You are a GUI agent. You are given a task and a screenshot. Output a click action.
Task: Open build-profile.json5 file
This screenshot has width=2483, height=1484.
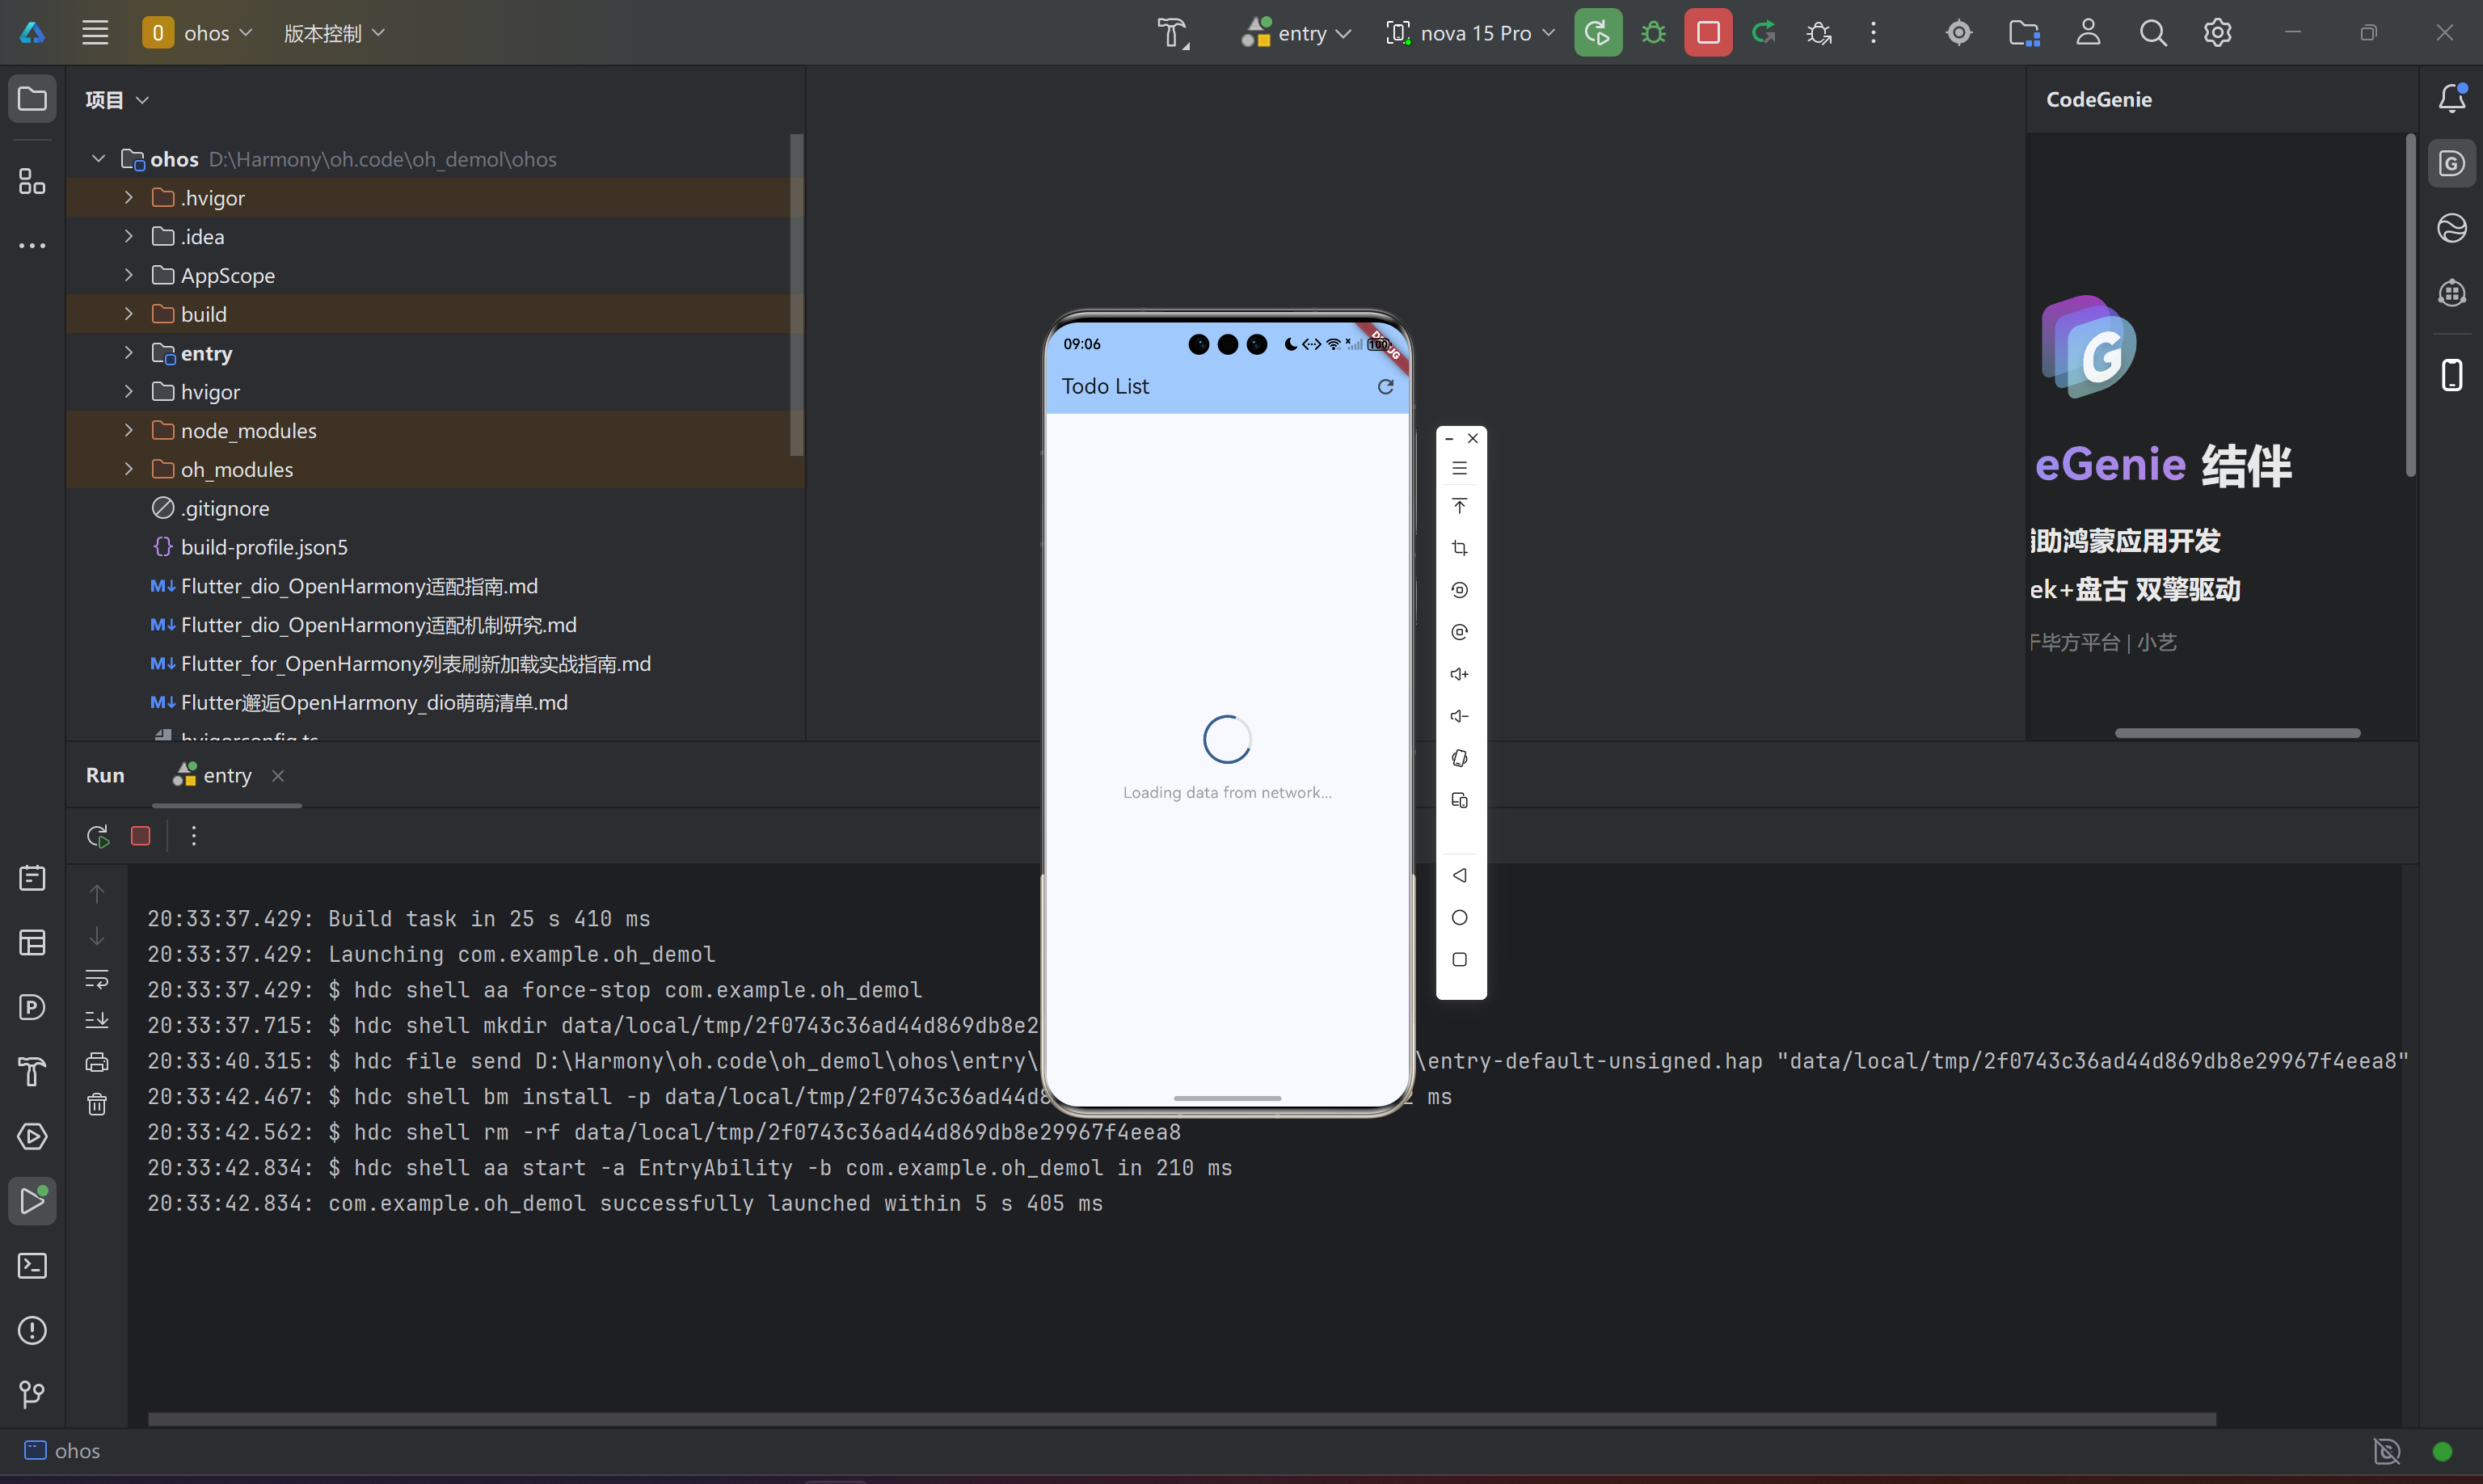[x=264, y=547]
